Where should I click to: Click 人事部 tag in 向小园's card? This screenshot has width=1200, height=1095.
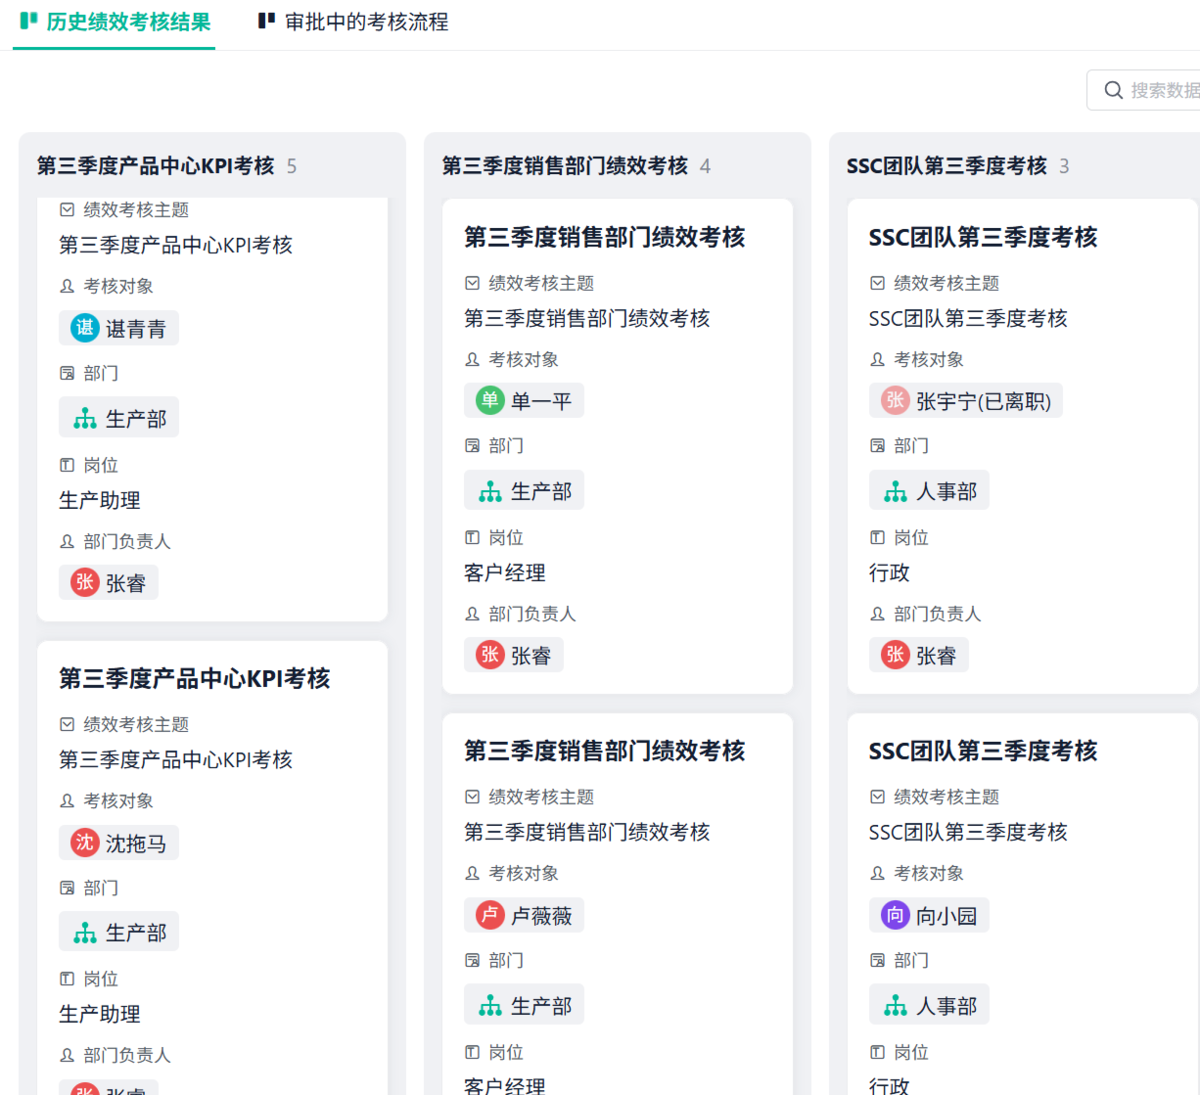[x=930, y=1006]
